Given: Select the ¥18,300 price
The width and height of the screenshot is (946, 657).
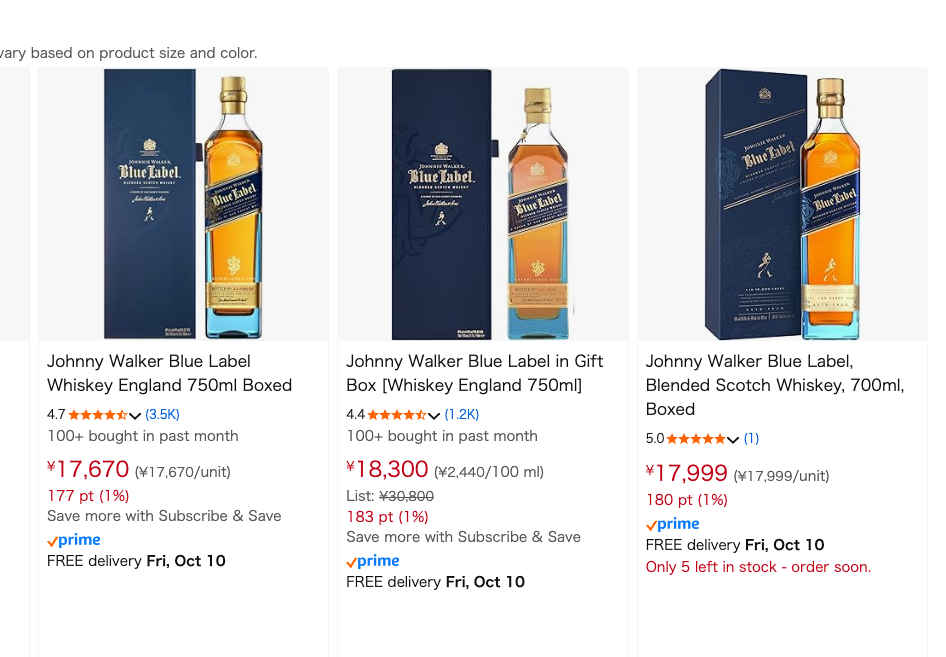Looking at the screenshot, I should click(387, 469).
